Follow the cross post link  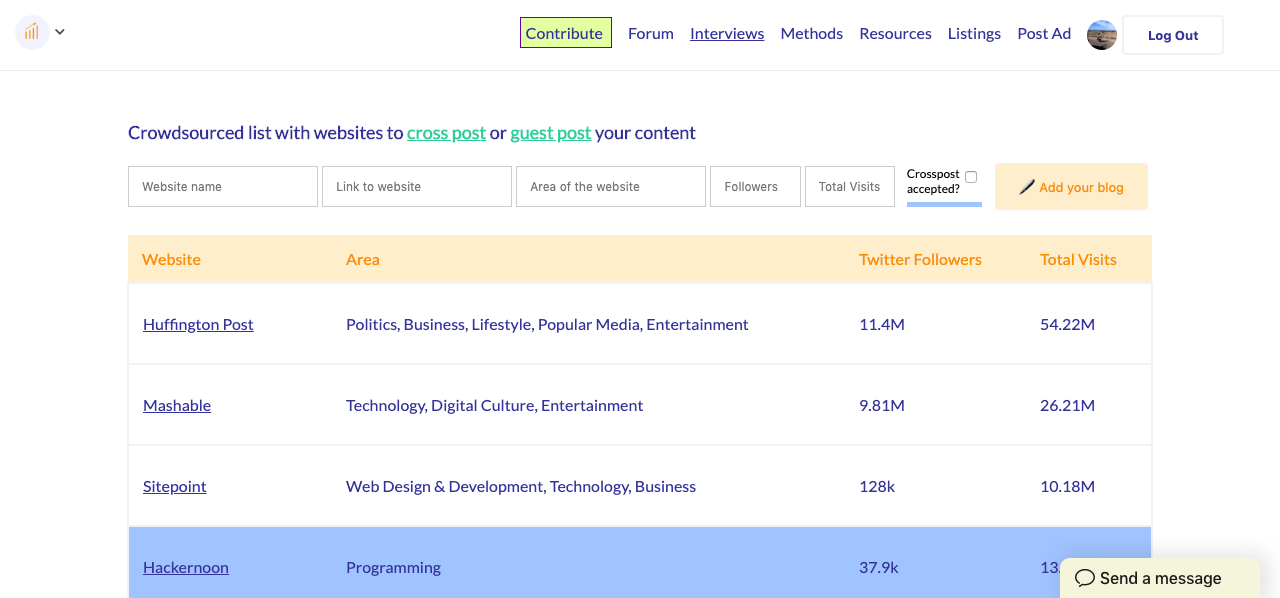click(x=446, y=133)
